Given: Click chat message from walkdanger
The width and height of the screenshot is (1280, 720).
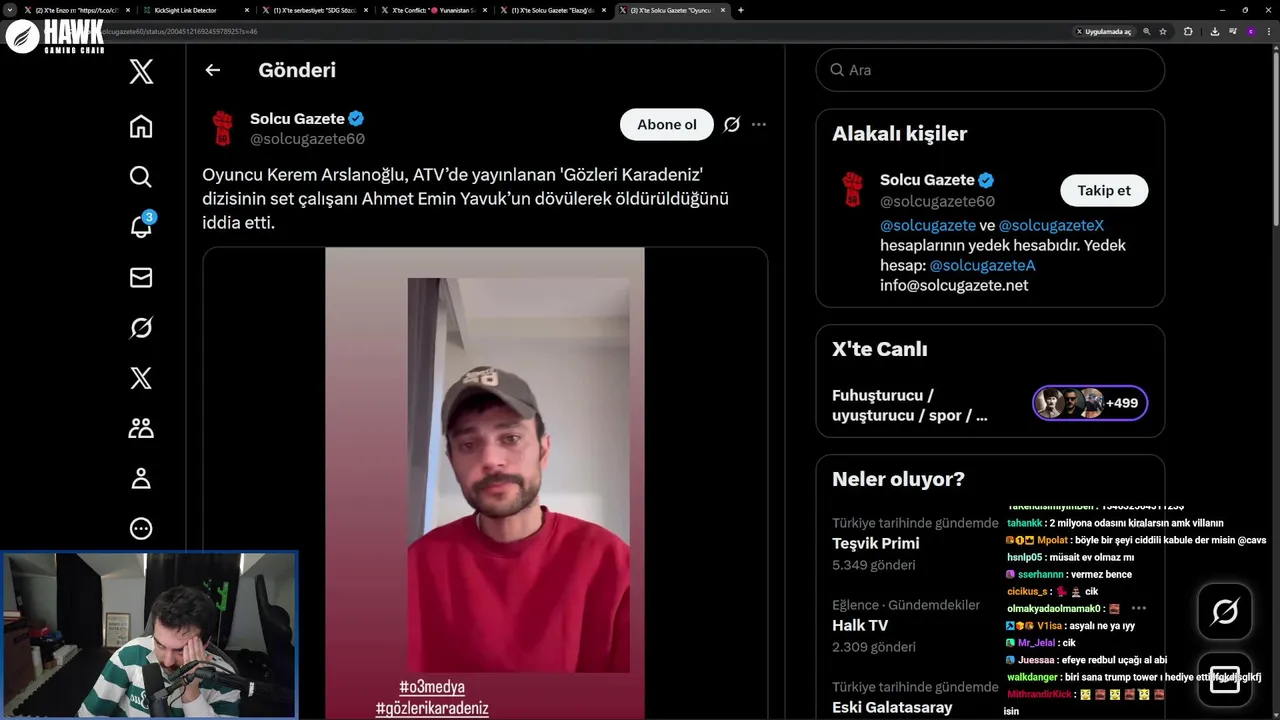Looking at the screenshot, I should point(1134,677).
